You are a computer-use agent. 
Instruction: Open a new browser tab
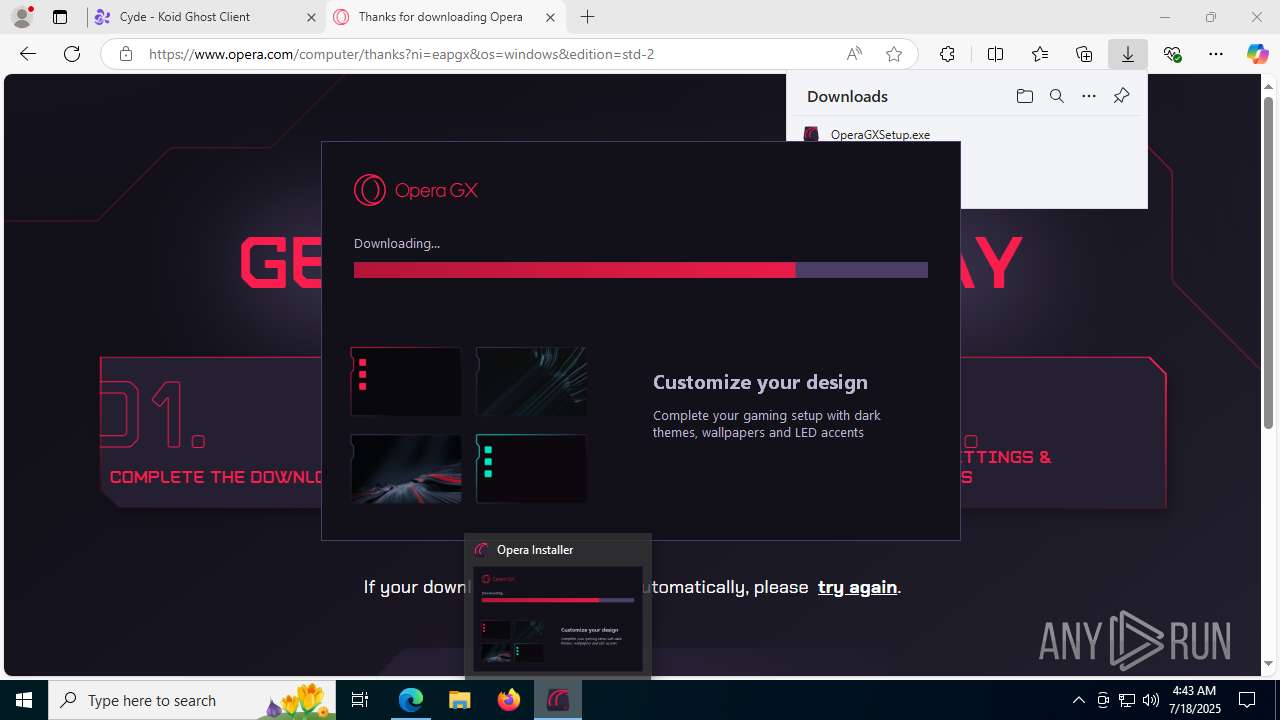(x=588, y=17)
